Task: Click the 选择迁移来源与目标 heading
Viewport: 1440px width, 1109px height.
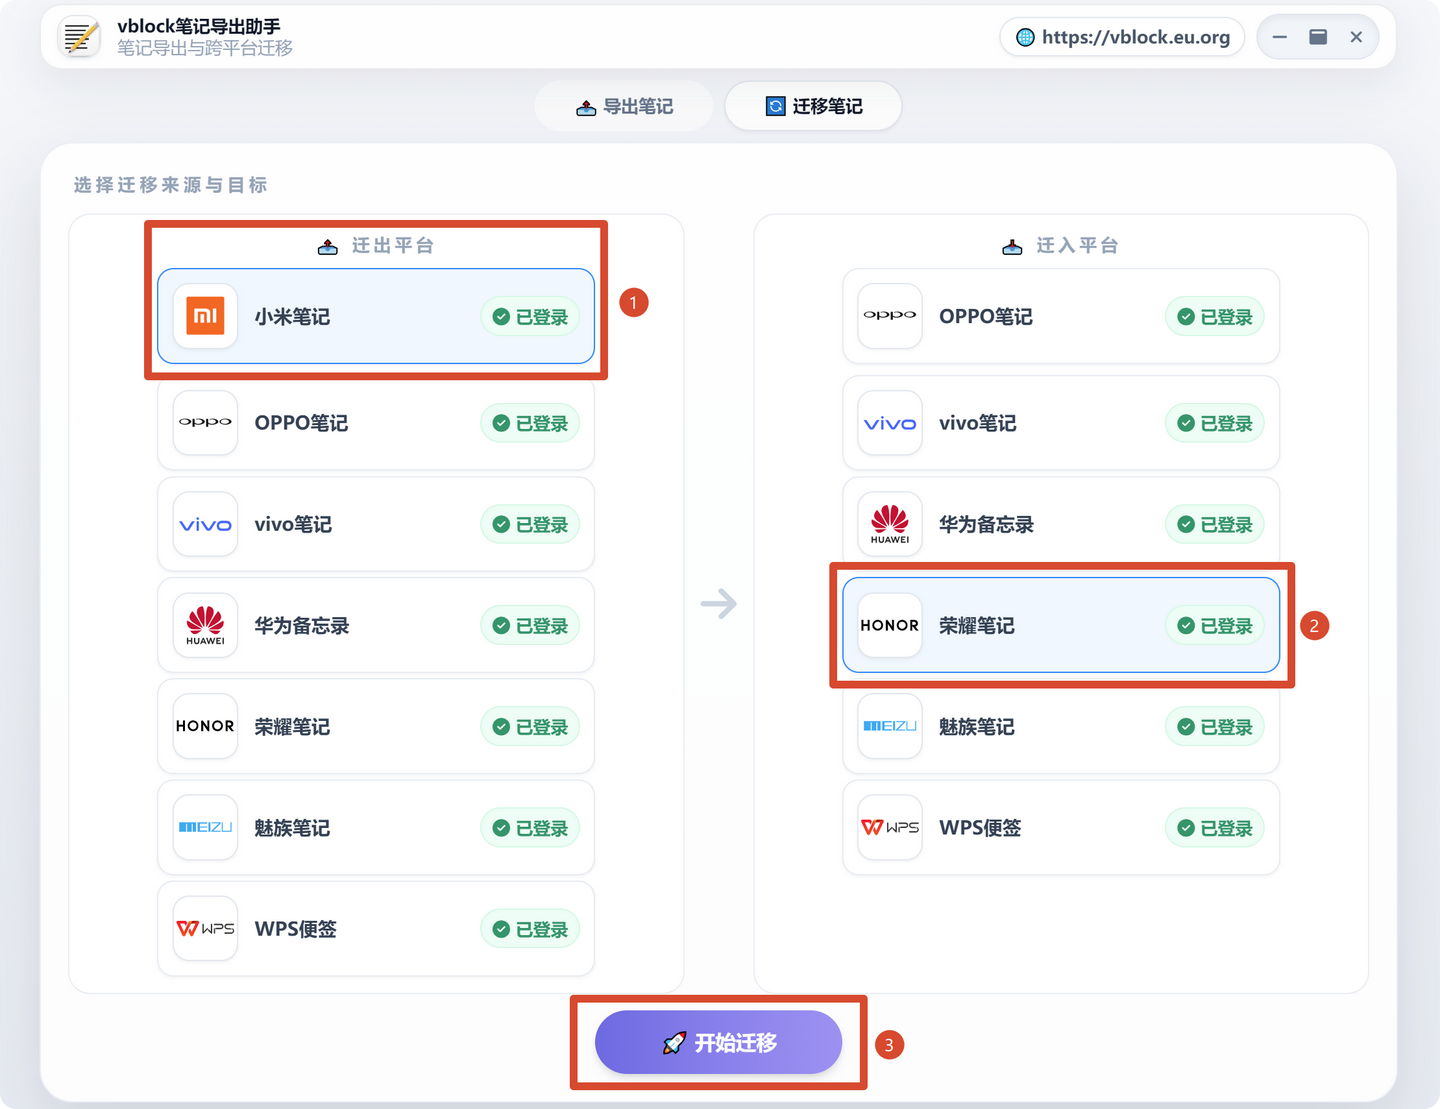Action: (x=170, y=185)
